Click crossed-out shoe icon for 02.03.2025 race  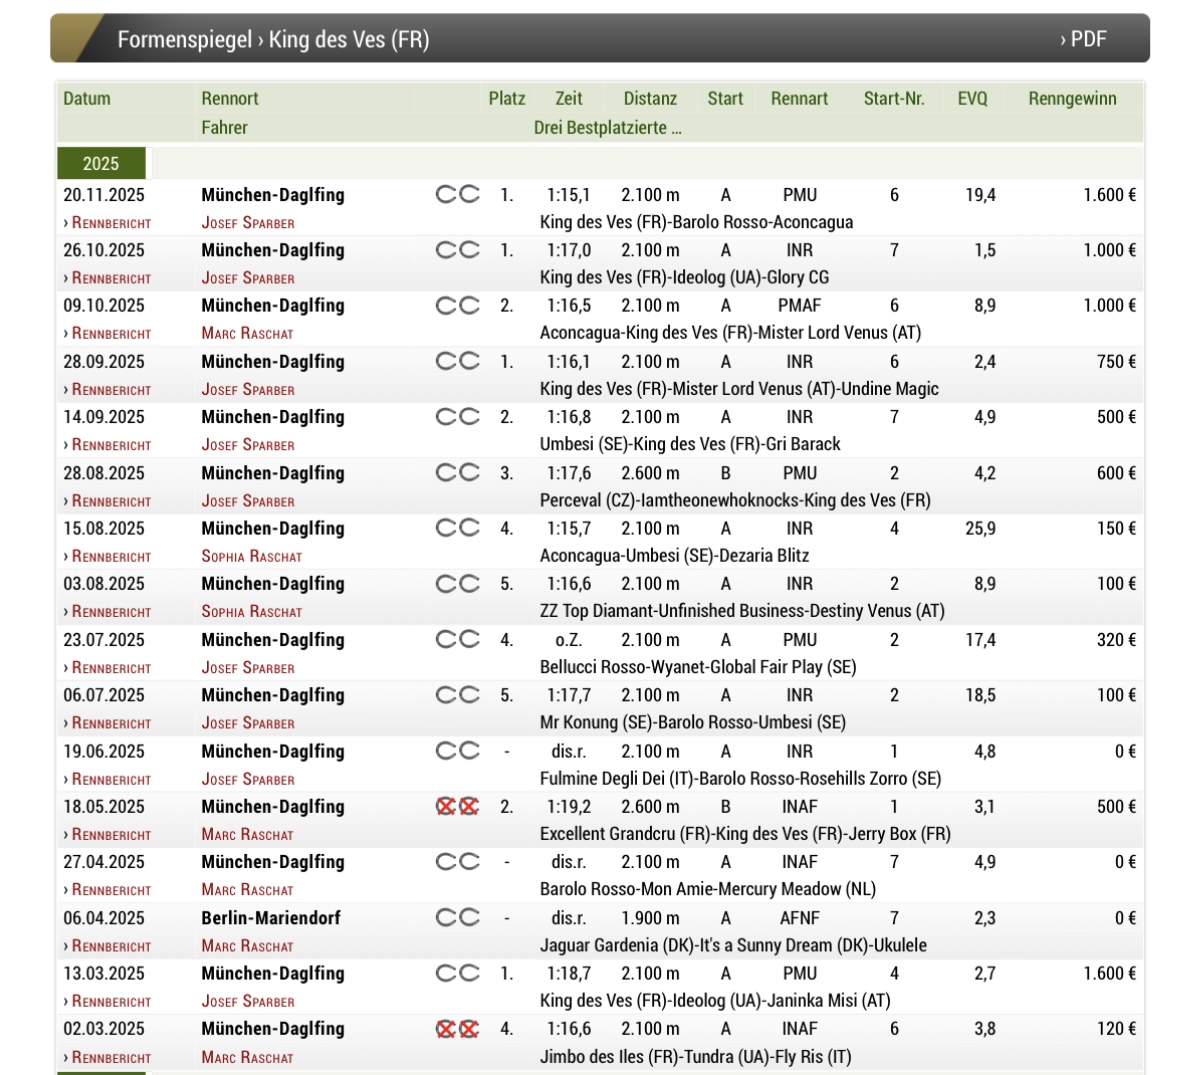[x=457, y=1028]
